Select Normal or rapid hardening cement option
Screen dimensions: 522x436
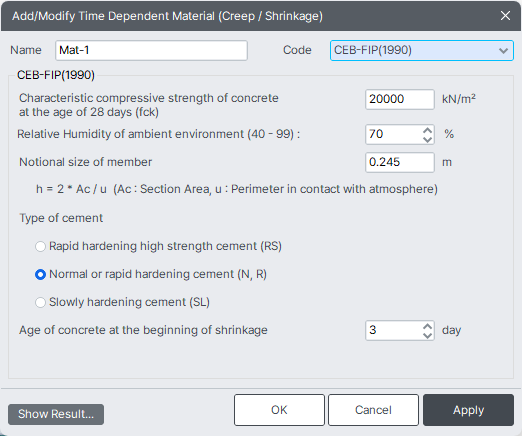point(40,274)
